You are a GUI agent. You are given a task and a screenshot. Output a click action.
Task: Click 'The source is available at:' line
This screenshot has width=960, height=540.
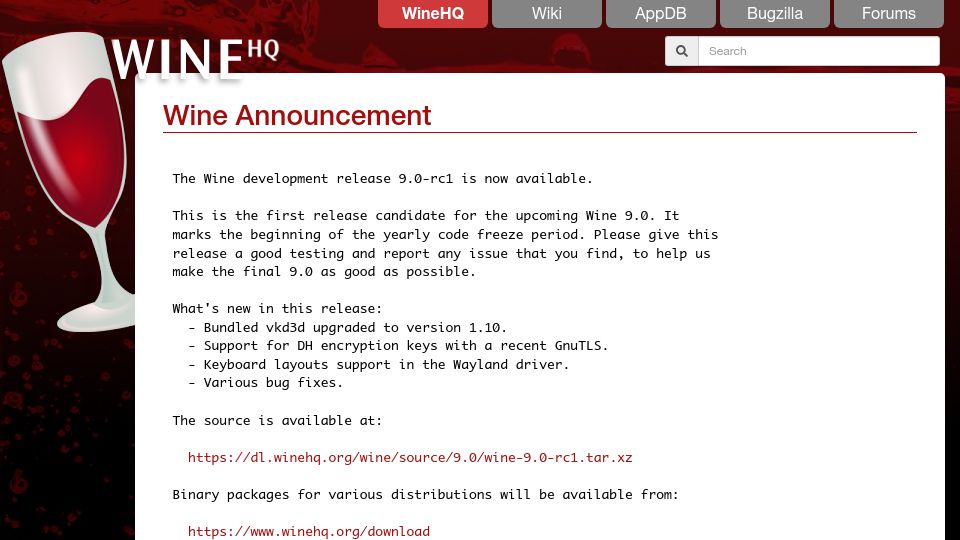click(x=277, y=421)
